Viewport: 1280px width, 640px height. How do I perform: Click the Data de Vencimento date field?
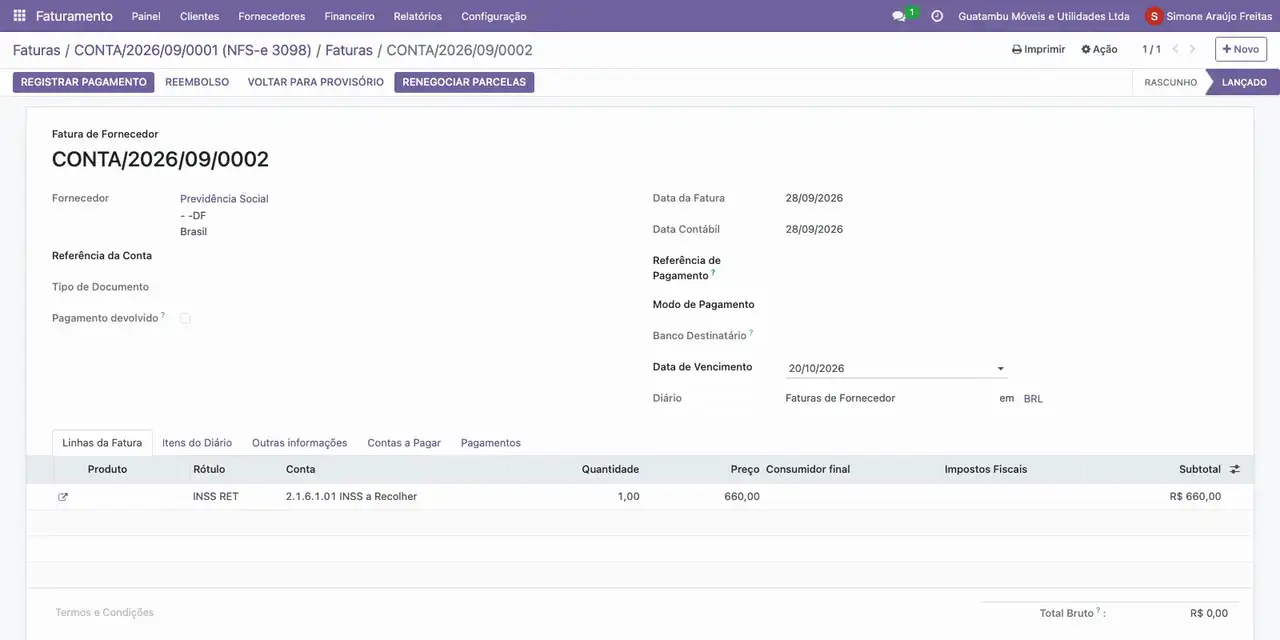[896, 369]
